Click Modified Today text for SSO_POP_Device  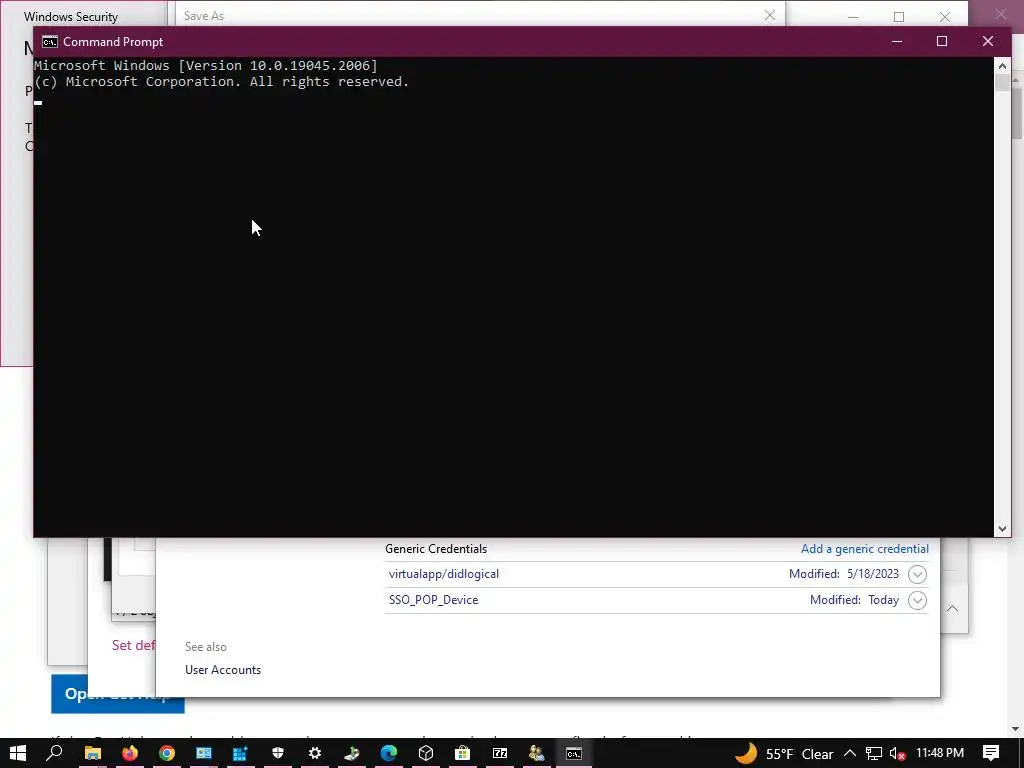[854, 600]
